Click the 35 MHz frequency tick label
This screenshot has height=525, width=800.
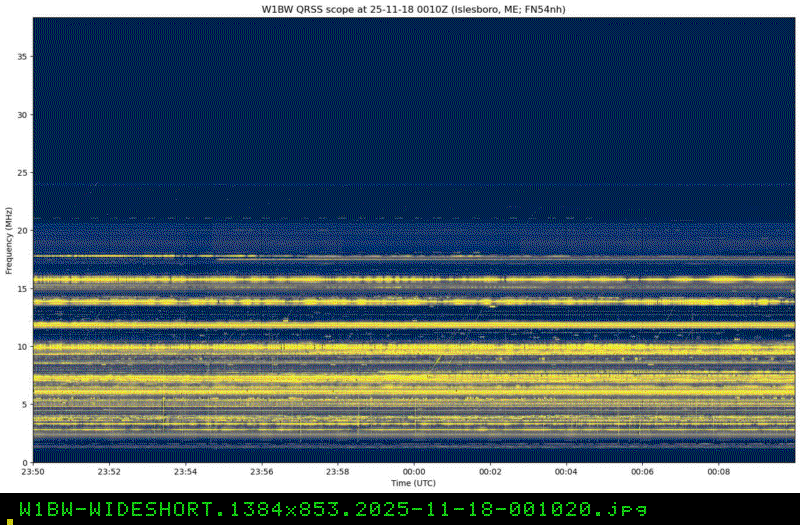point(22,57)
